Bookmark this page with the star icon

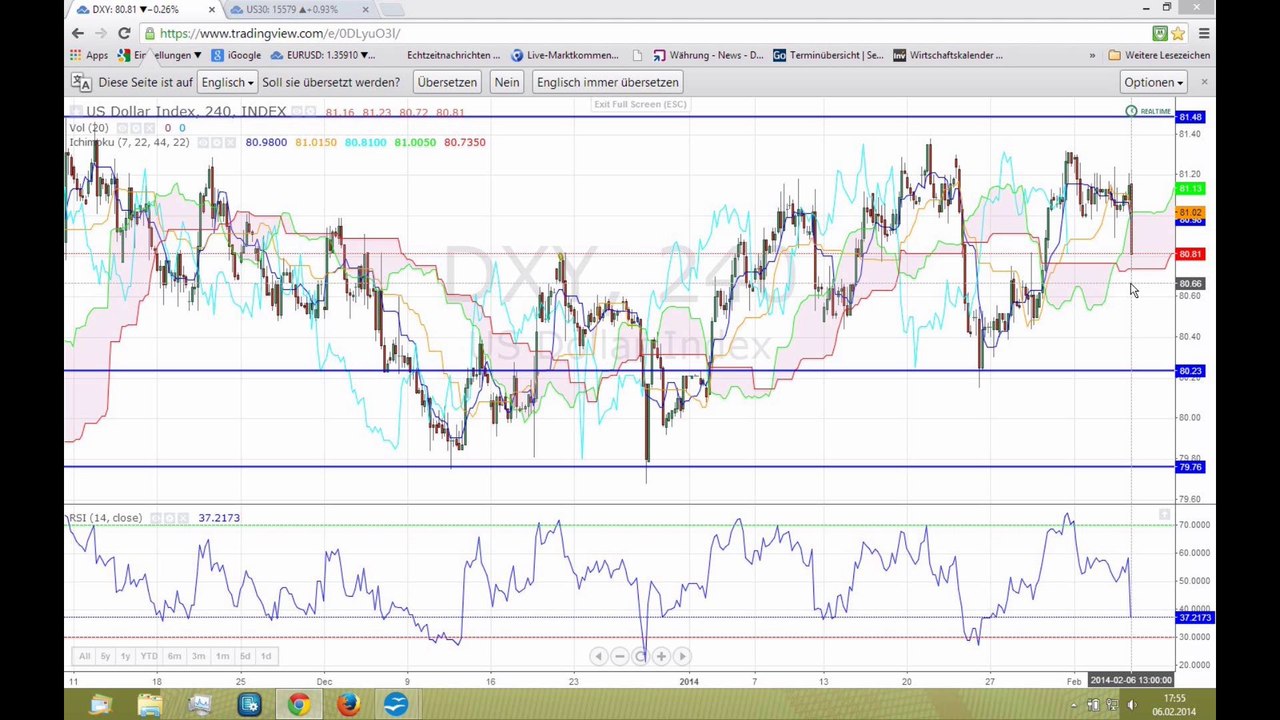[1177, 33]
